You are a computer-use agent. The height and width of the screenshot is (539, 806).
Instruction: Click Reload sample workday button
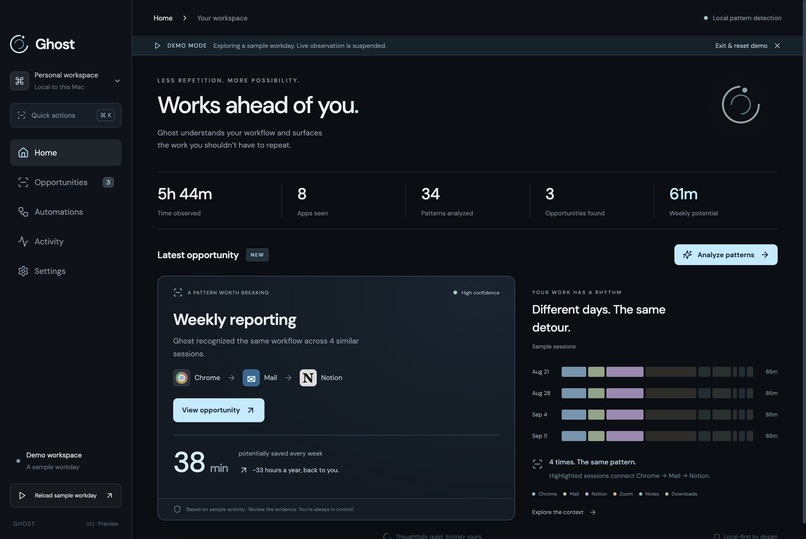coord(66,495)
